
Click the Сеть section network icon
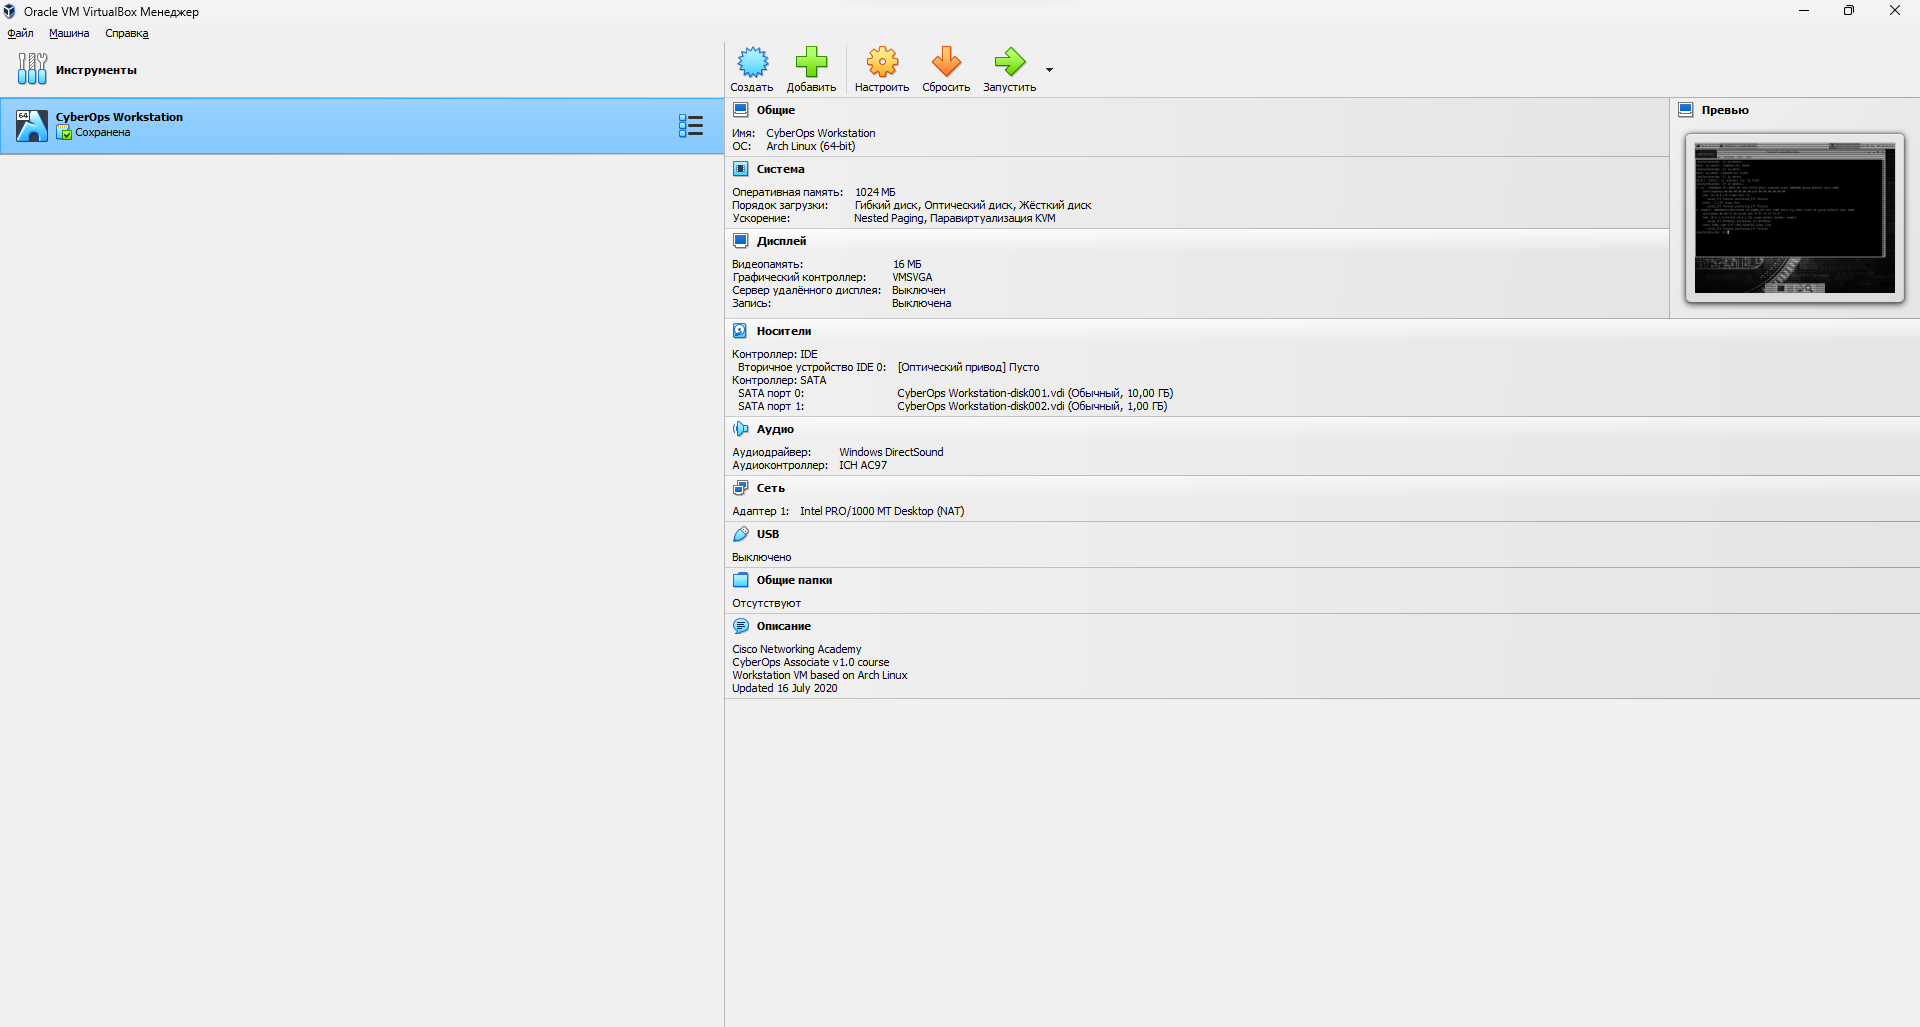point(740,488)
